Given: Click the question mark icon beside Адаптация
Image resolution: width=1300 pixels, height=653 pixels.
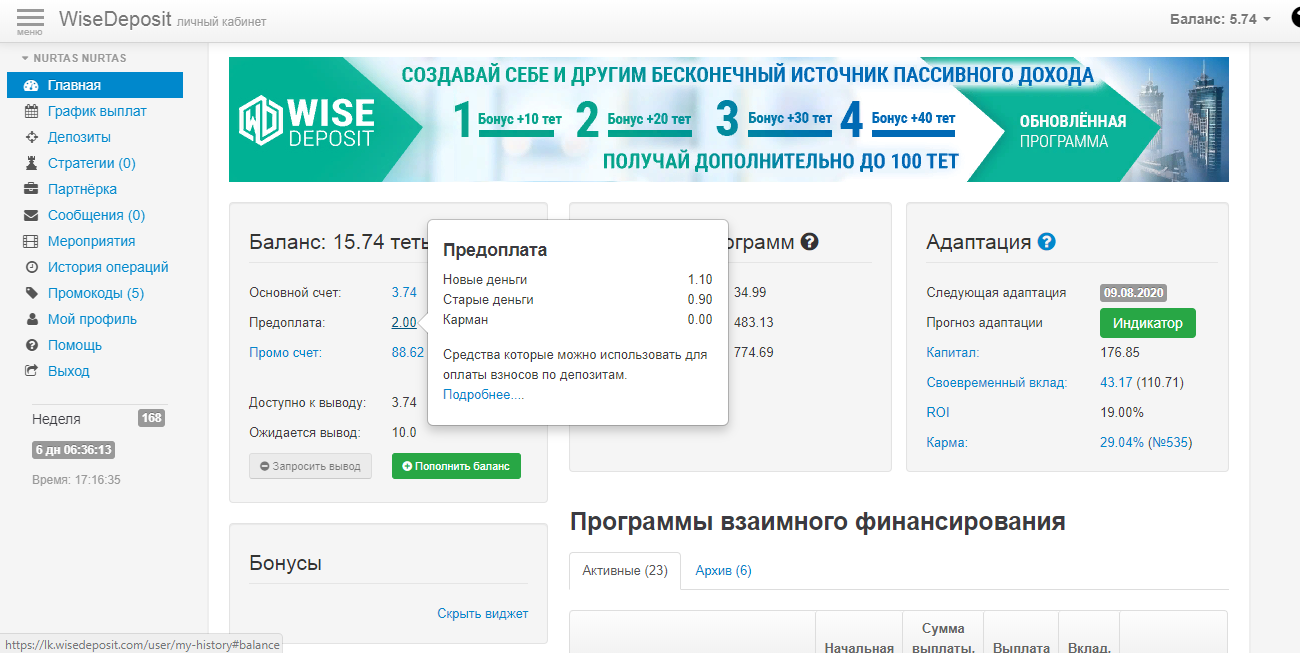Looking at the screenshot, I should [x=1046, y=242].
